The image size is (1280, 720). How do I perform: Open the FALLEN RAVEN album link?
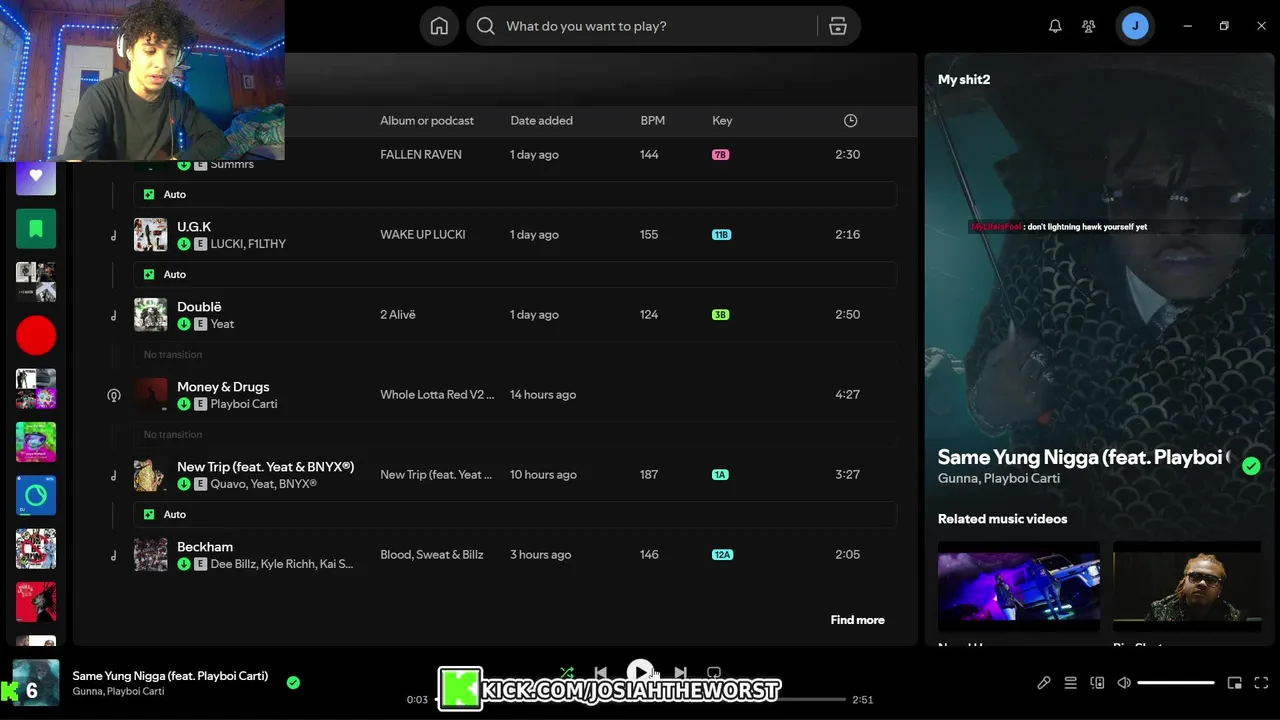pyautogui.click(x=421, y=155)
